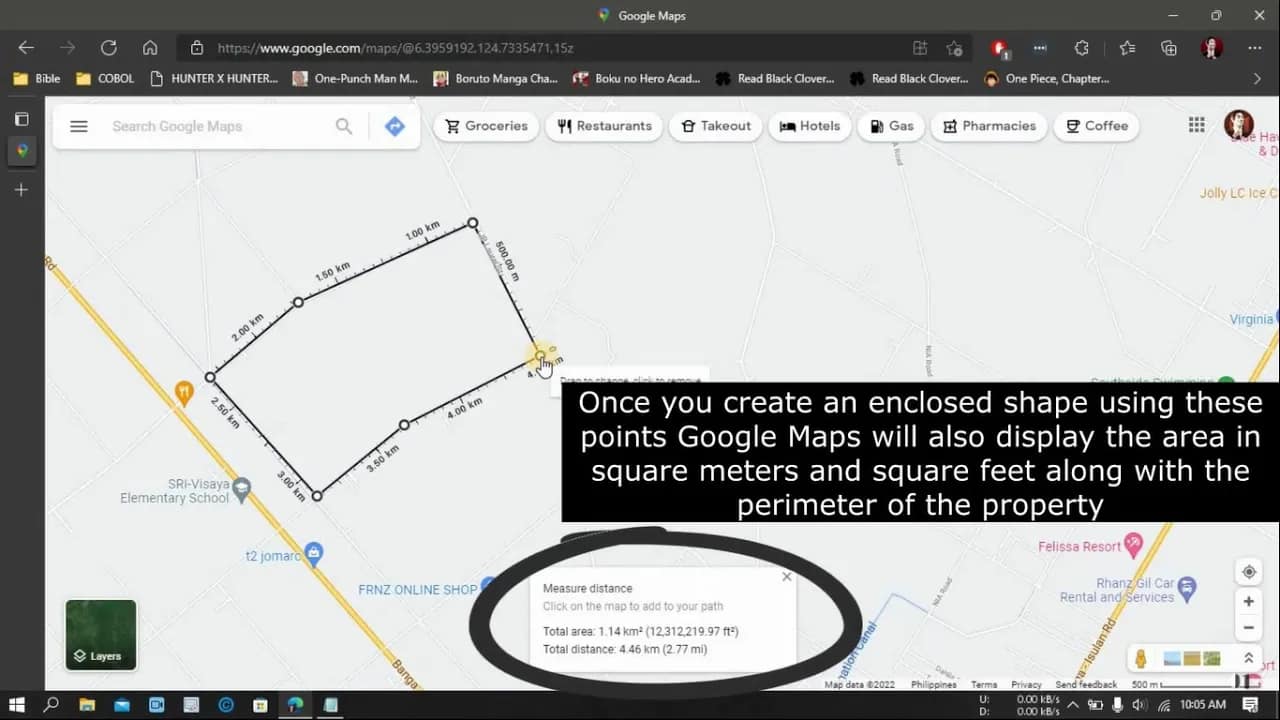1280x720 pixels.
Task: Close the Measure distance panel
Action: tap(786, 577)
